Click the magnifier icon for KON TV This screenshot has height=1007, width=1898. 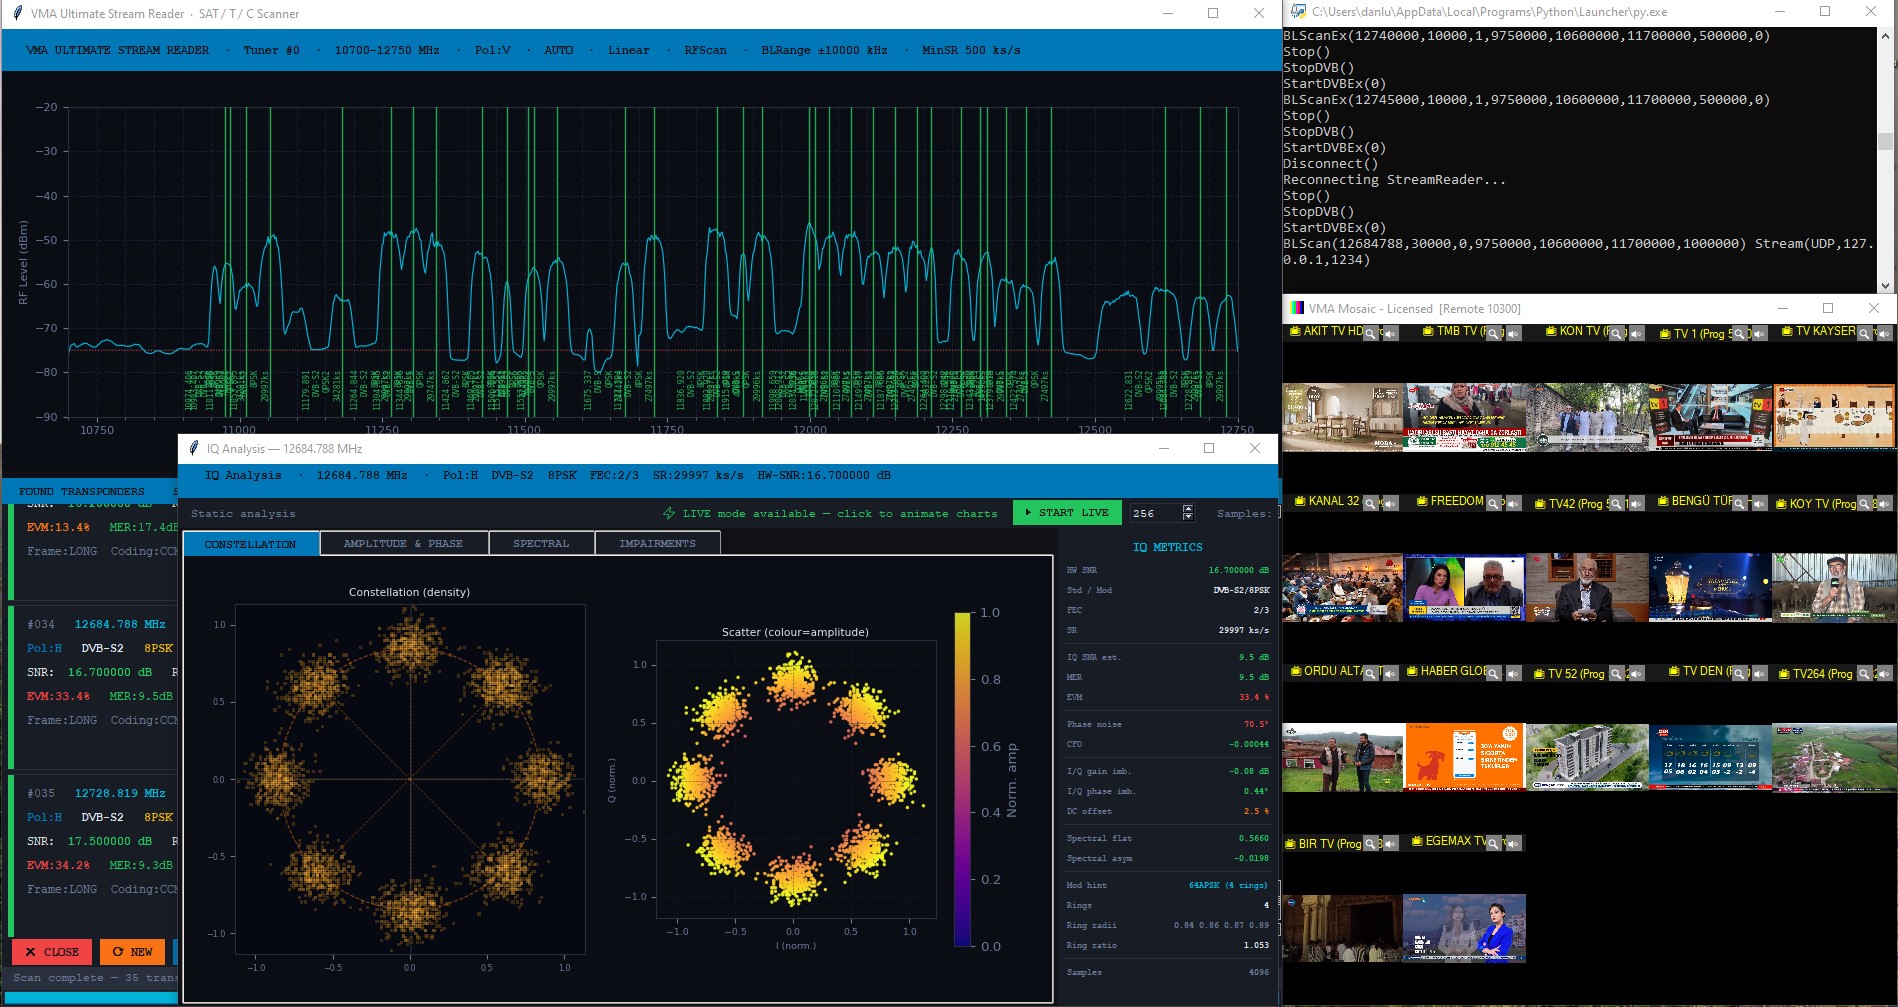pos(1616,334)
